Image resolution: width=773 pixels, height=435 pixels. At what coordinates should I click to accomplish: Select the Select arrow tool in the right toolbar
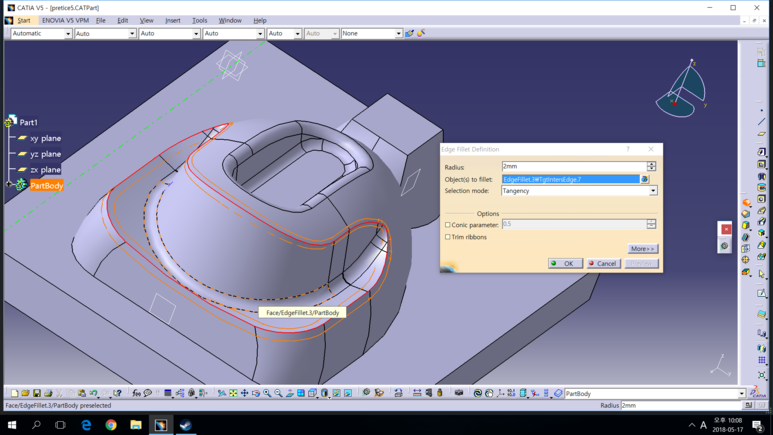(x=762, y=274)
